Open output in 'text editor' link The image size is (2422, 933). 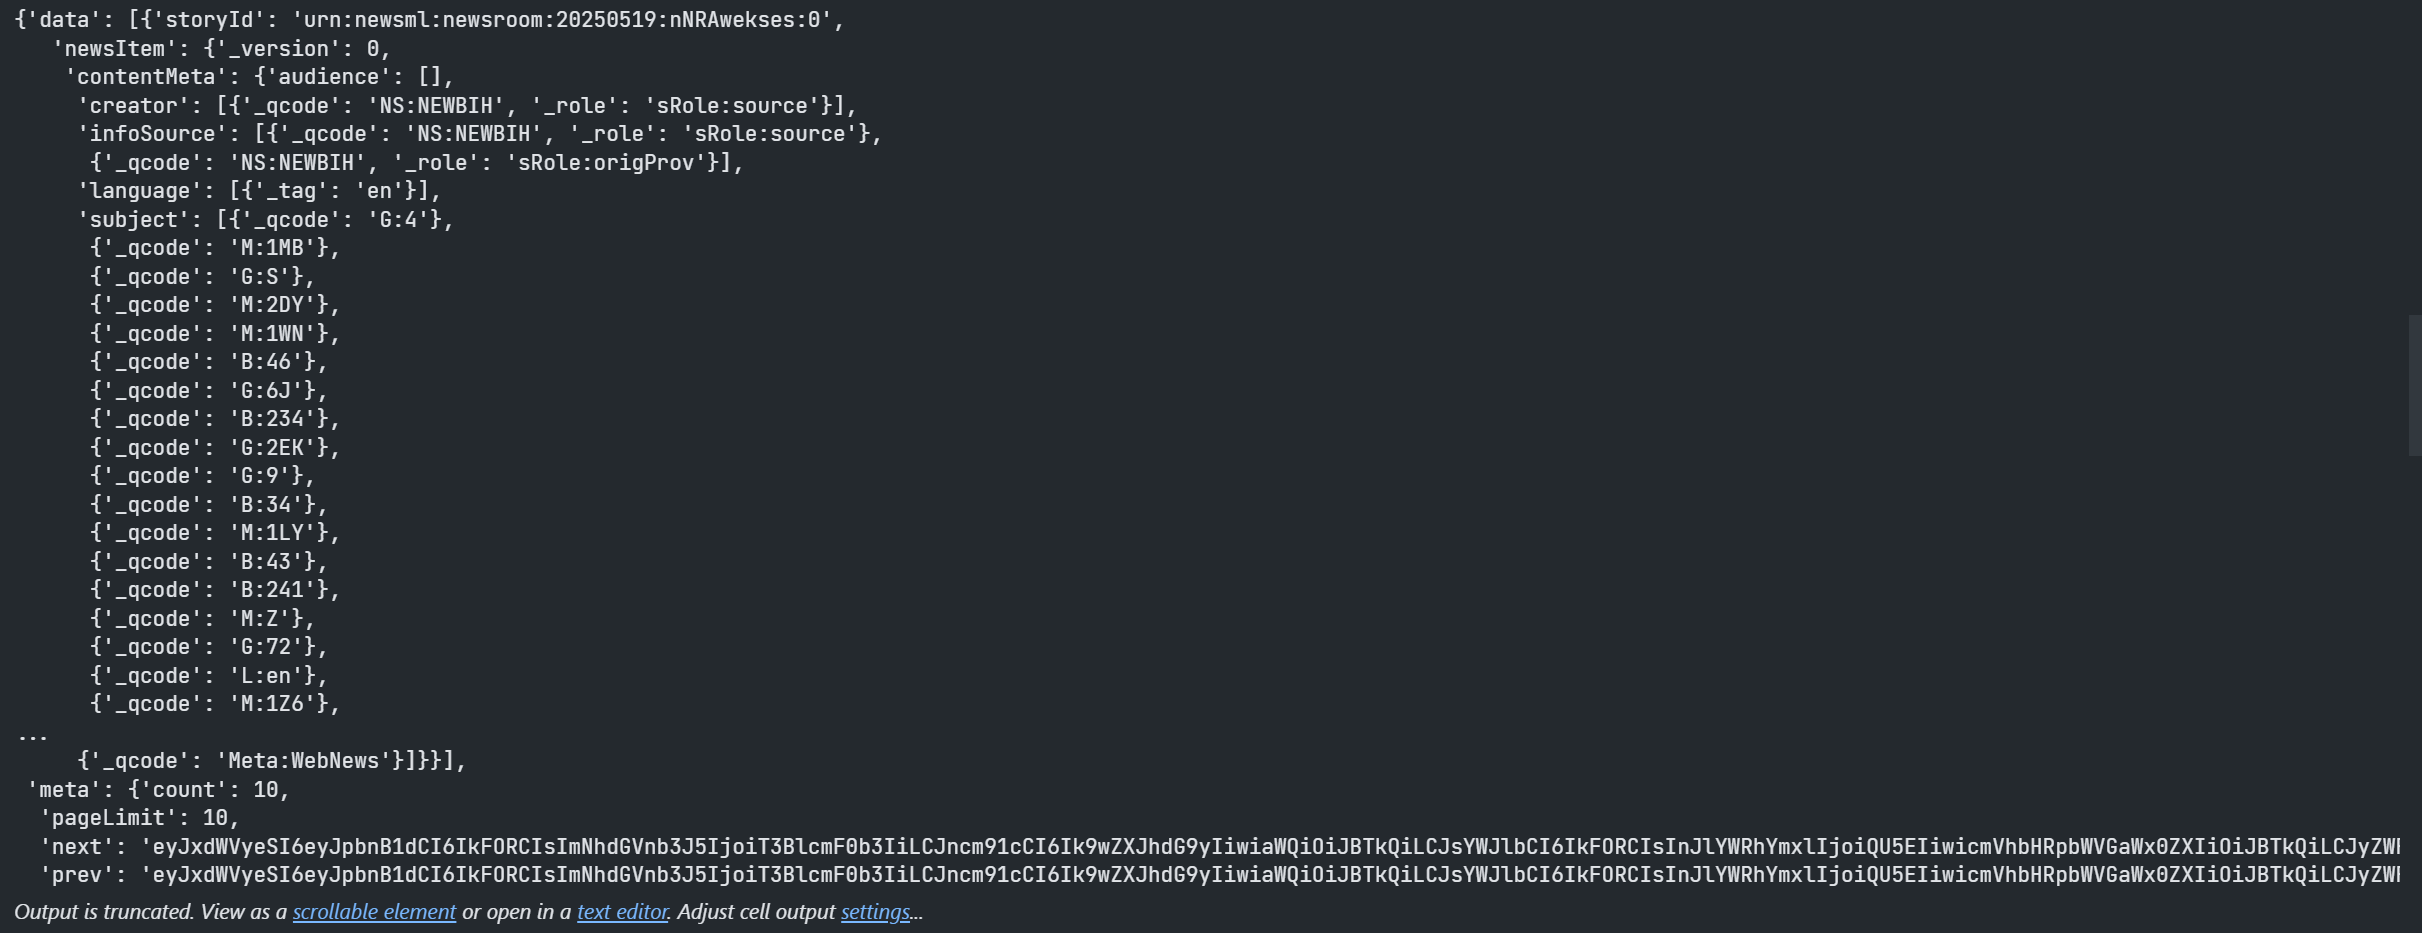[x=622, y=912]
